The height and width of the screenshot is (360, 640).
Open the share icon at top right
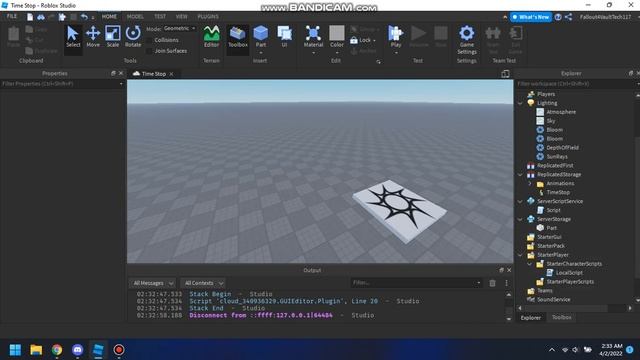coord(569,17)
